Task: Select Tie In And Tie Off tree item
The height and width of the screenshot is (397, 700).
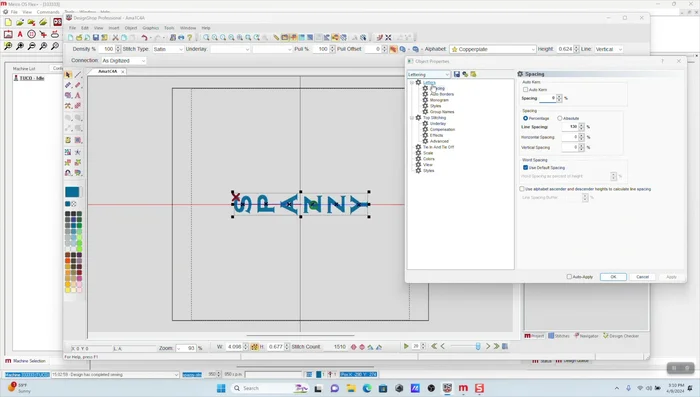Action: pyautogui.click(x=438, y=147)
